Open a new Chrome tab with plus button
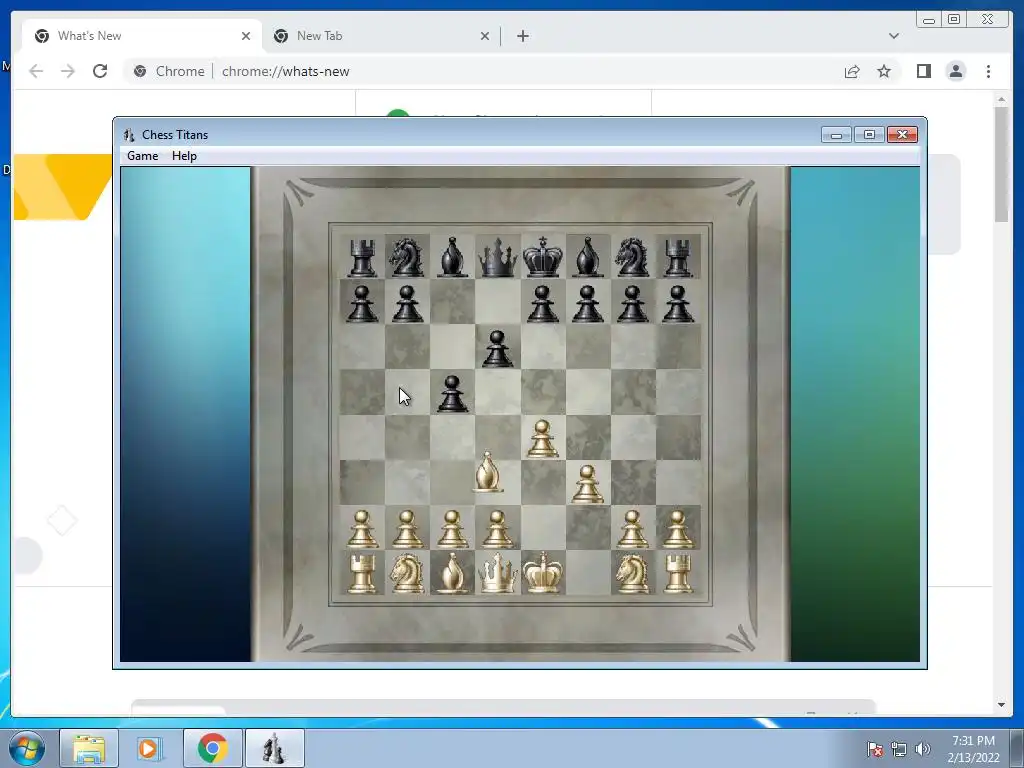Screen dimensions: 1024x768 [522, 36]
